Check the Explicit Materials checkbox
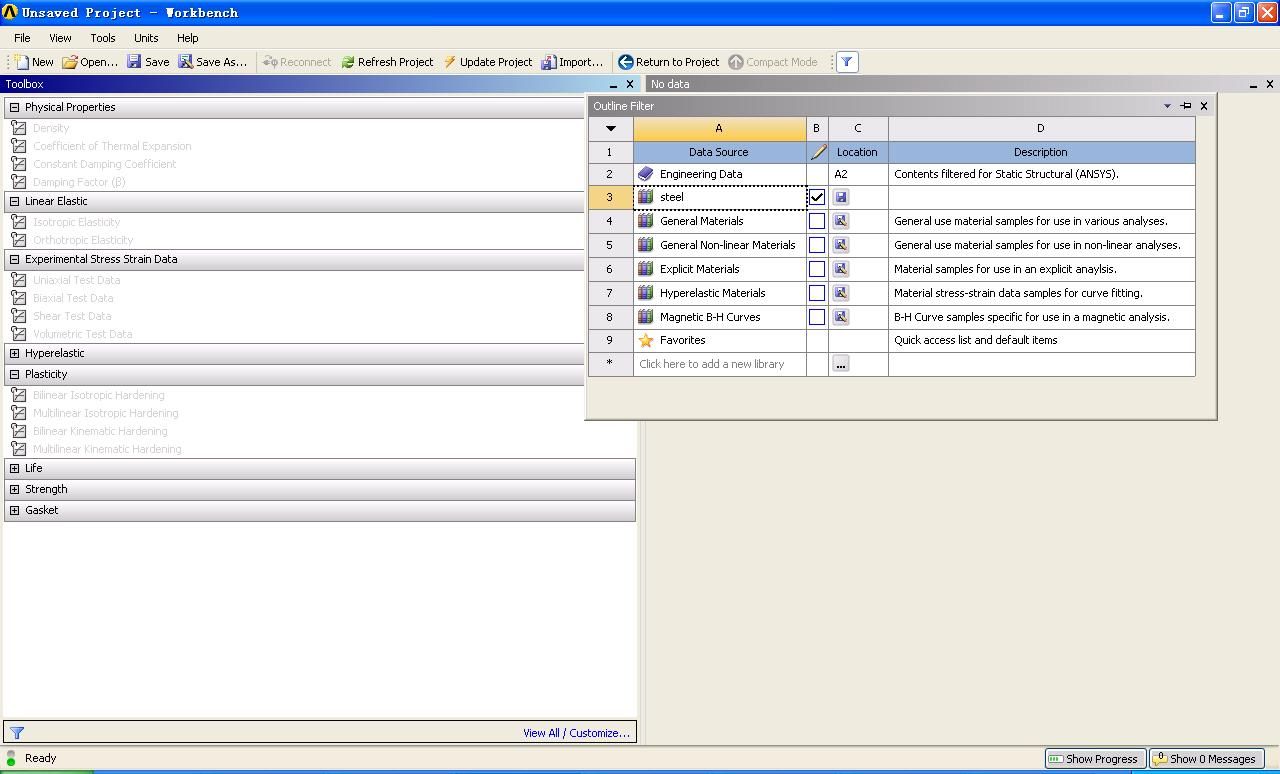 click(x=817, y=269)
